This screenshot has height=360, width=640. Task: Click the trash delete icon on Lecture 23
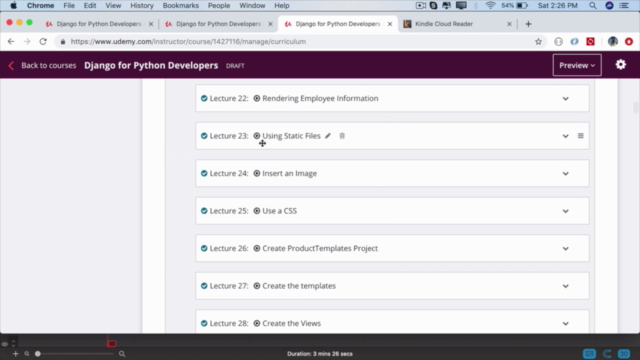tap(342, 136)
